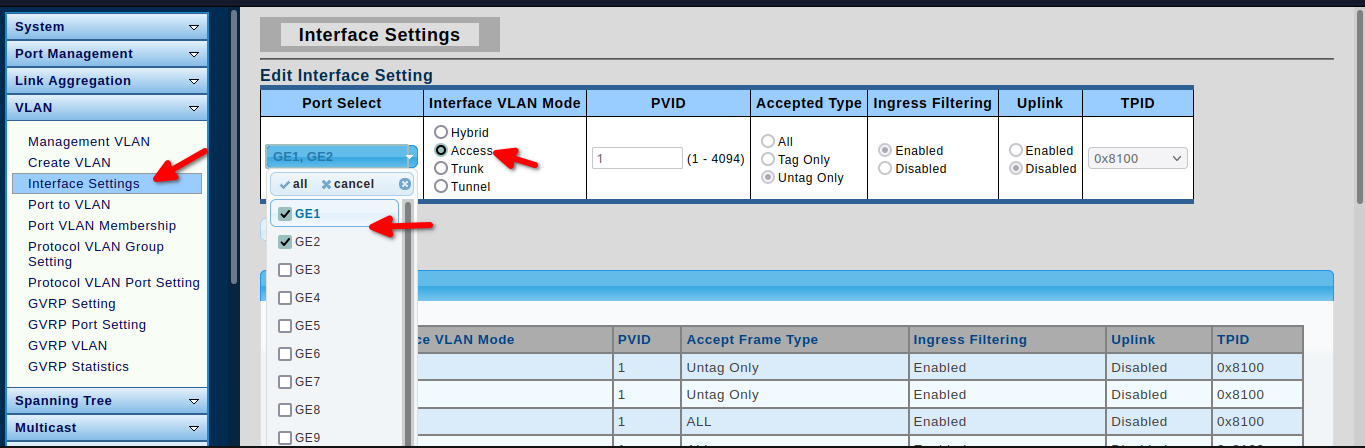The width and height of the screenshot is (1365, 448).
Task: Click the checkmark 'all' select icon
Action: coord(285,184)
